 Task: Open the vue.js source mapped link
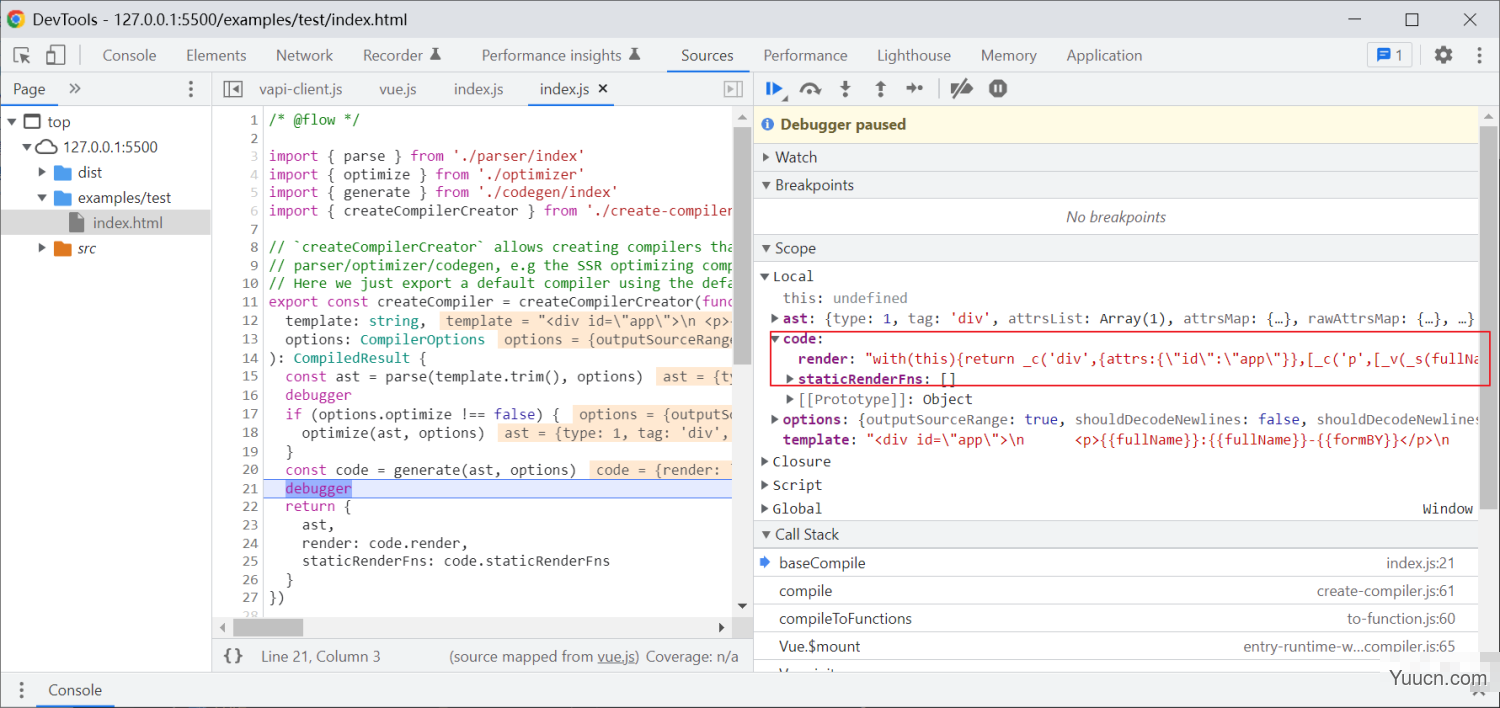[x=617, y=657]
